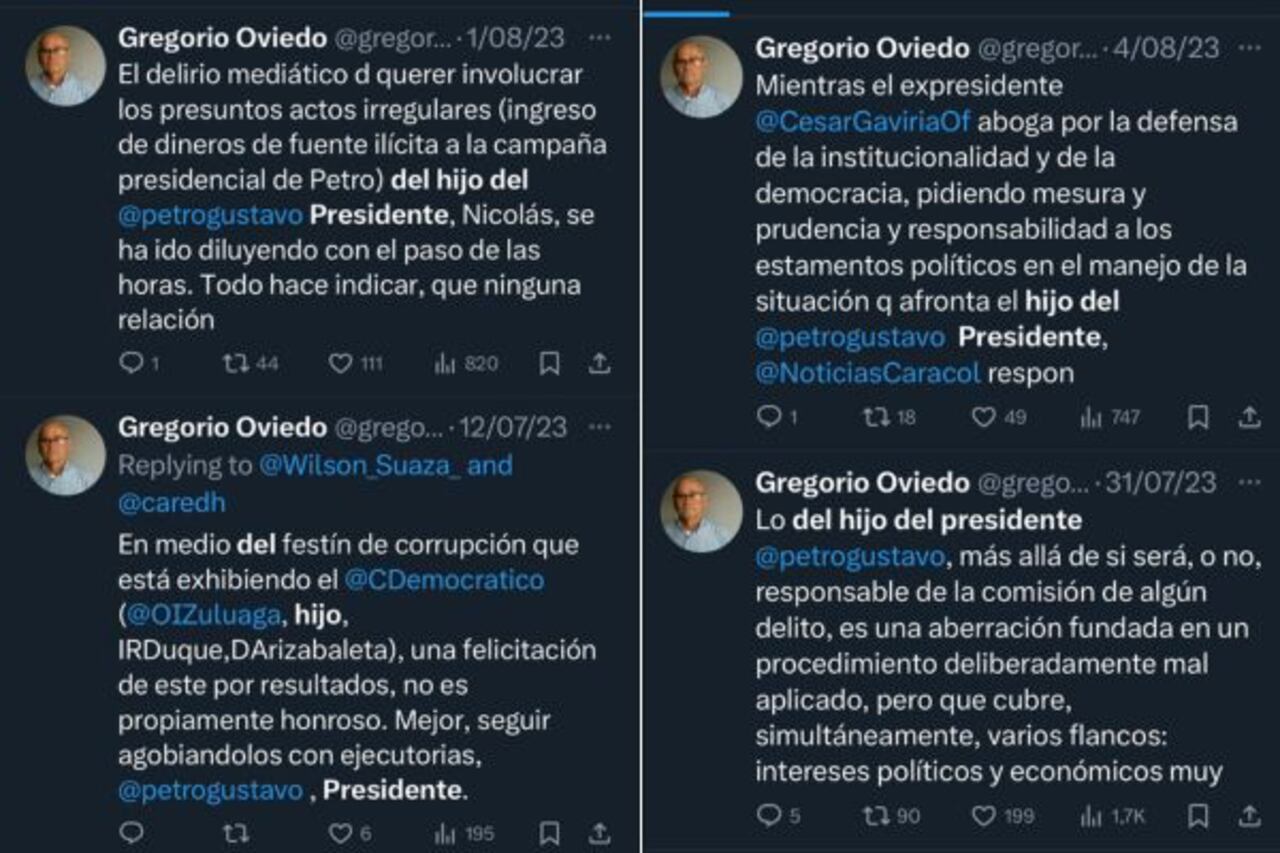Open more options for the 1/08/23 tweet
1280x853 pixels.
click(x=600, y=38)
